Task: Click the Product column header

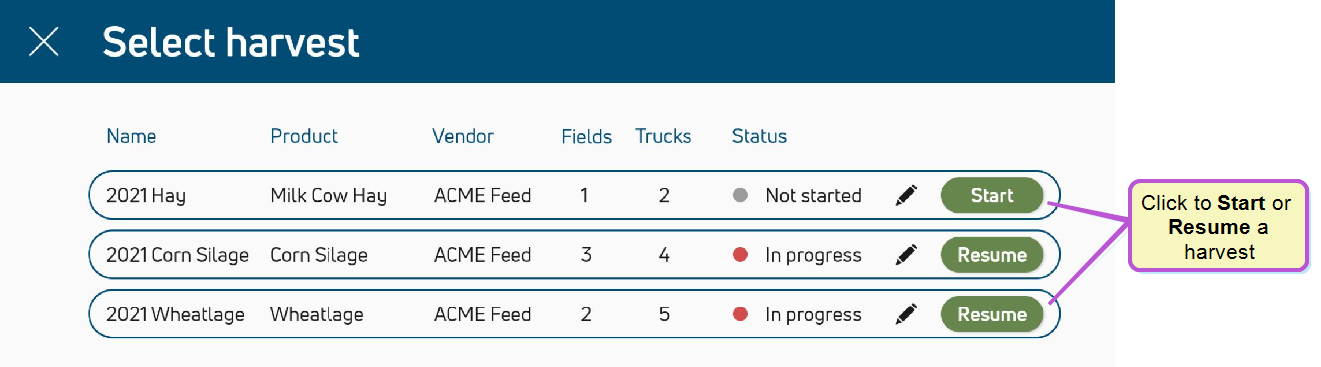Action: point(304,136)
